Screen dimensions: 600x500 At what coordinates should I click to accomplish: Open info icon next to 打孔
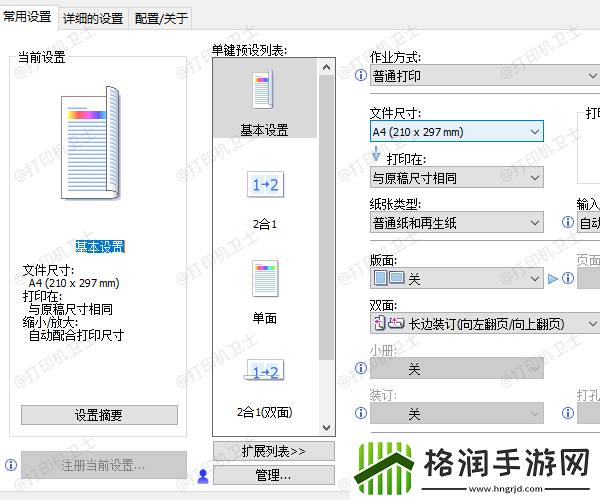(x=568, y=413)
